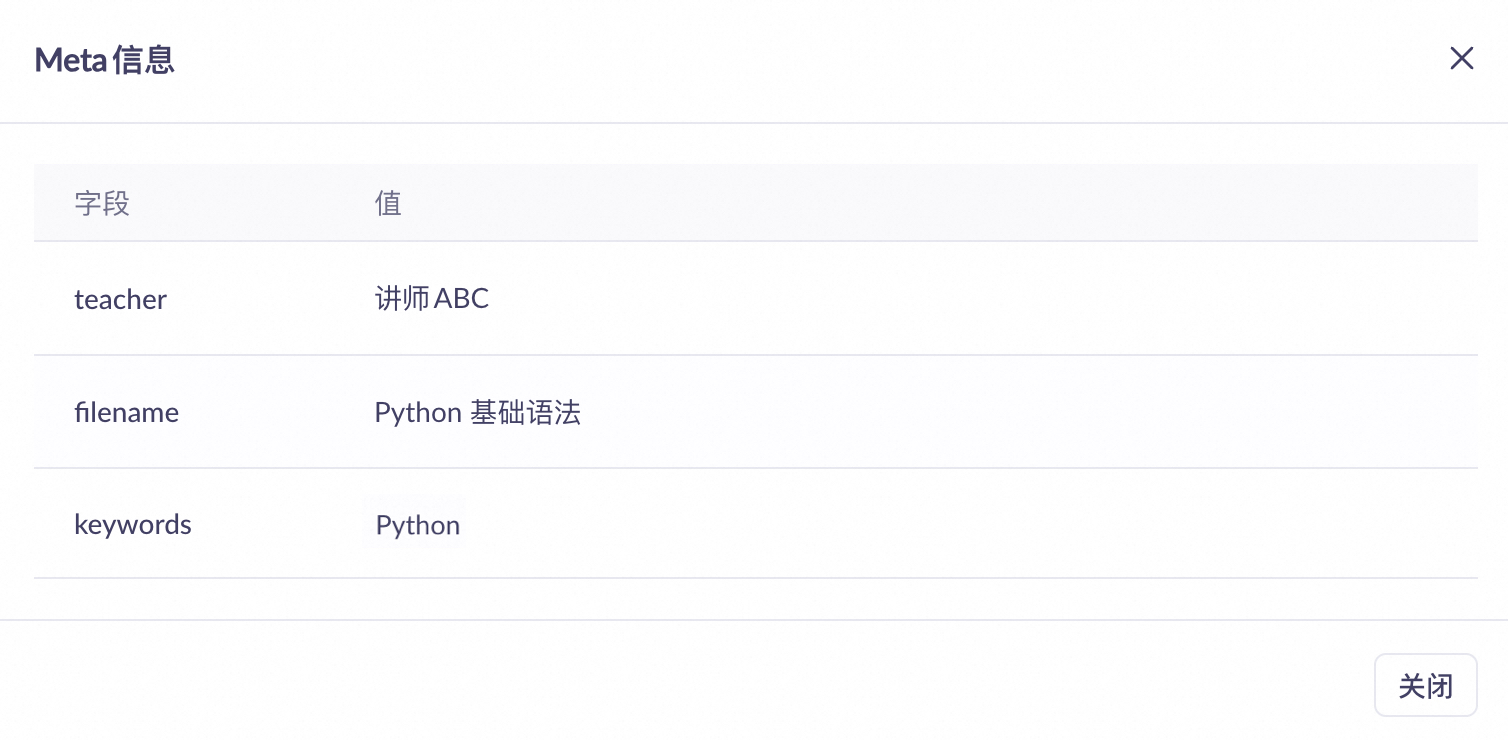Click the word Python in filename value
1508x740 pixels.
(417, 412)
